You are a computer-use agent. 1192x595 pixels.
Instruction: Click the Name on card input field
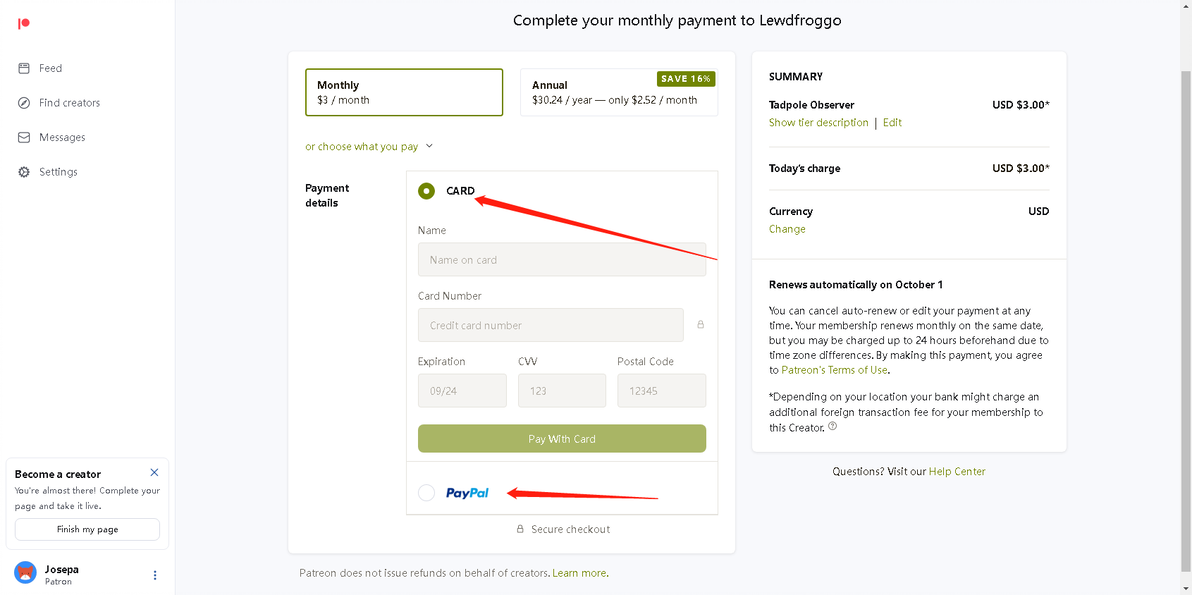click(x=562, y=260)
